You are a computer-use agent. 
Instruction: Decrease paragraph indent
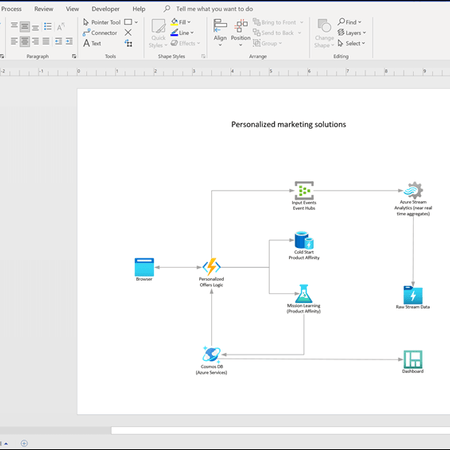tap(58, 41)
